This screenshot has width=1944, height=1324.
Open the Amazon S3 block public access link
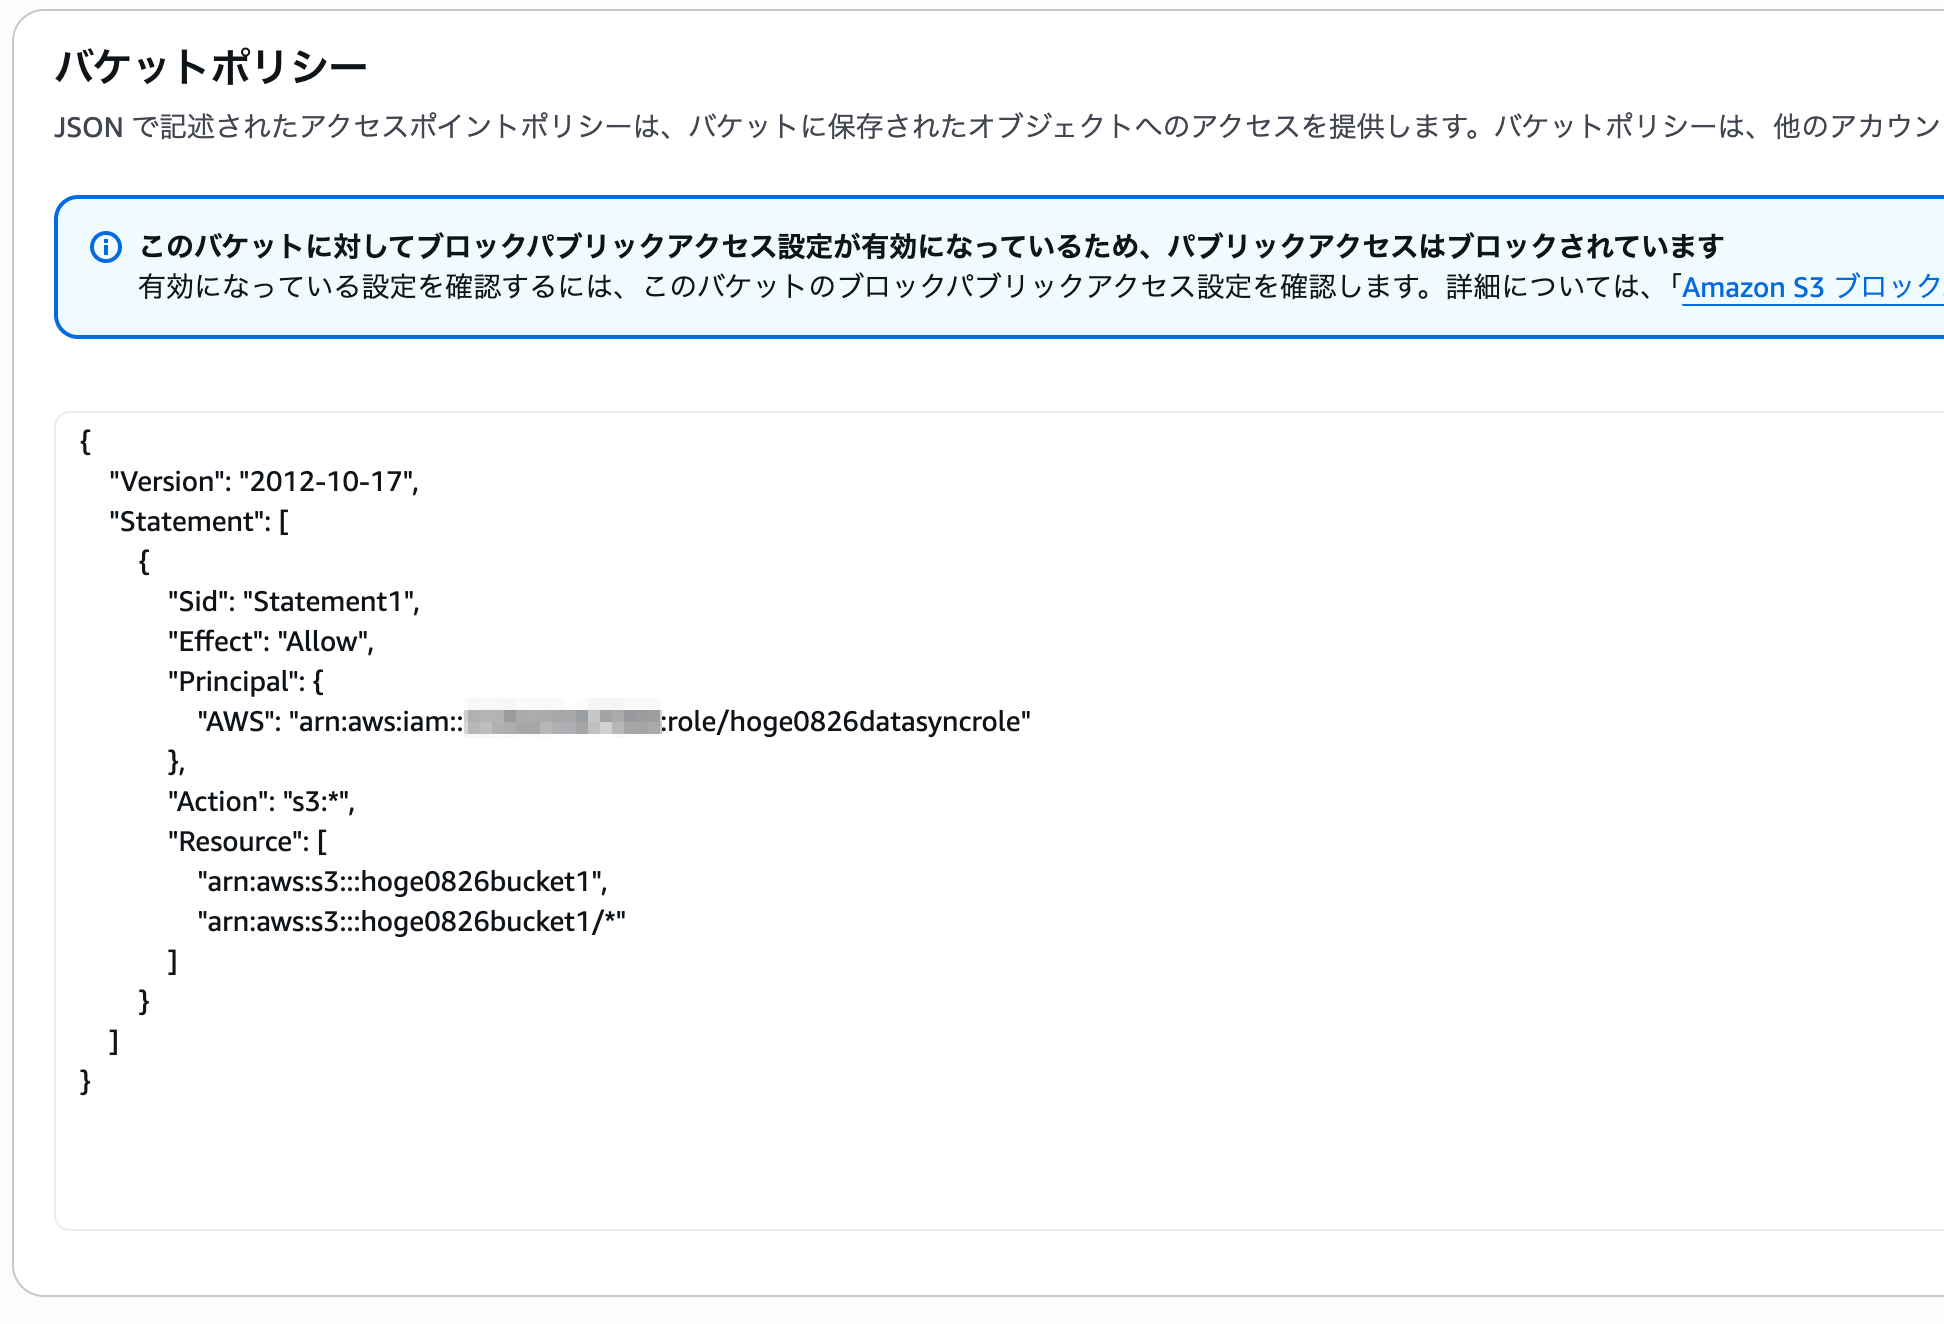pos(1812,288)
